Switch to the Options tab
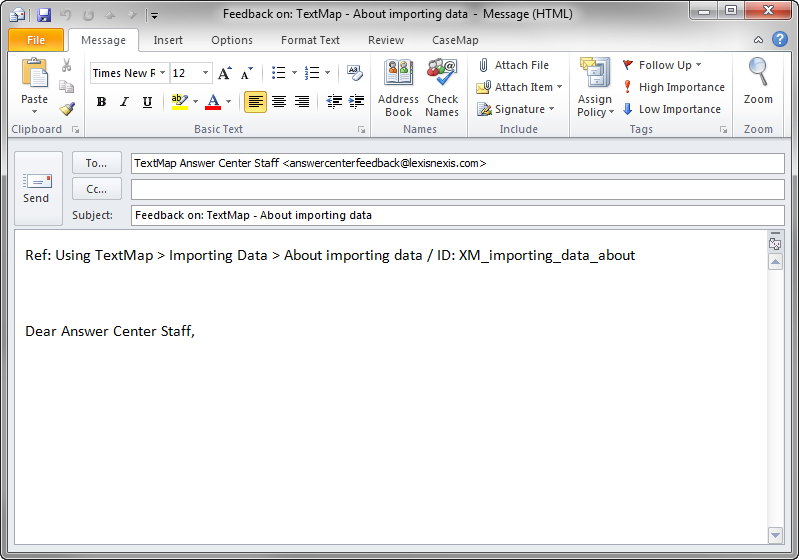The image size is (799, 560). [232, 40]
